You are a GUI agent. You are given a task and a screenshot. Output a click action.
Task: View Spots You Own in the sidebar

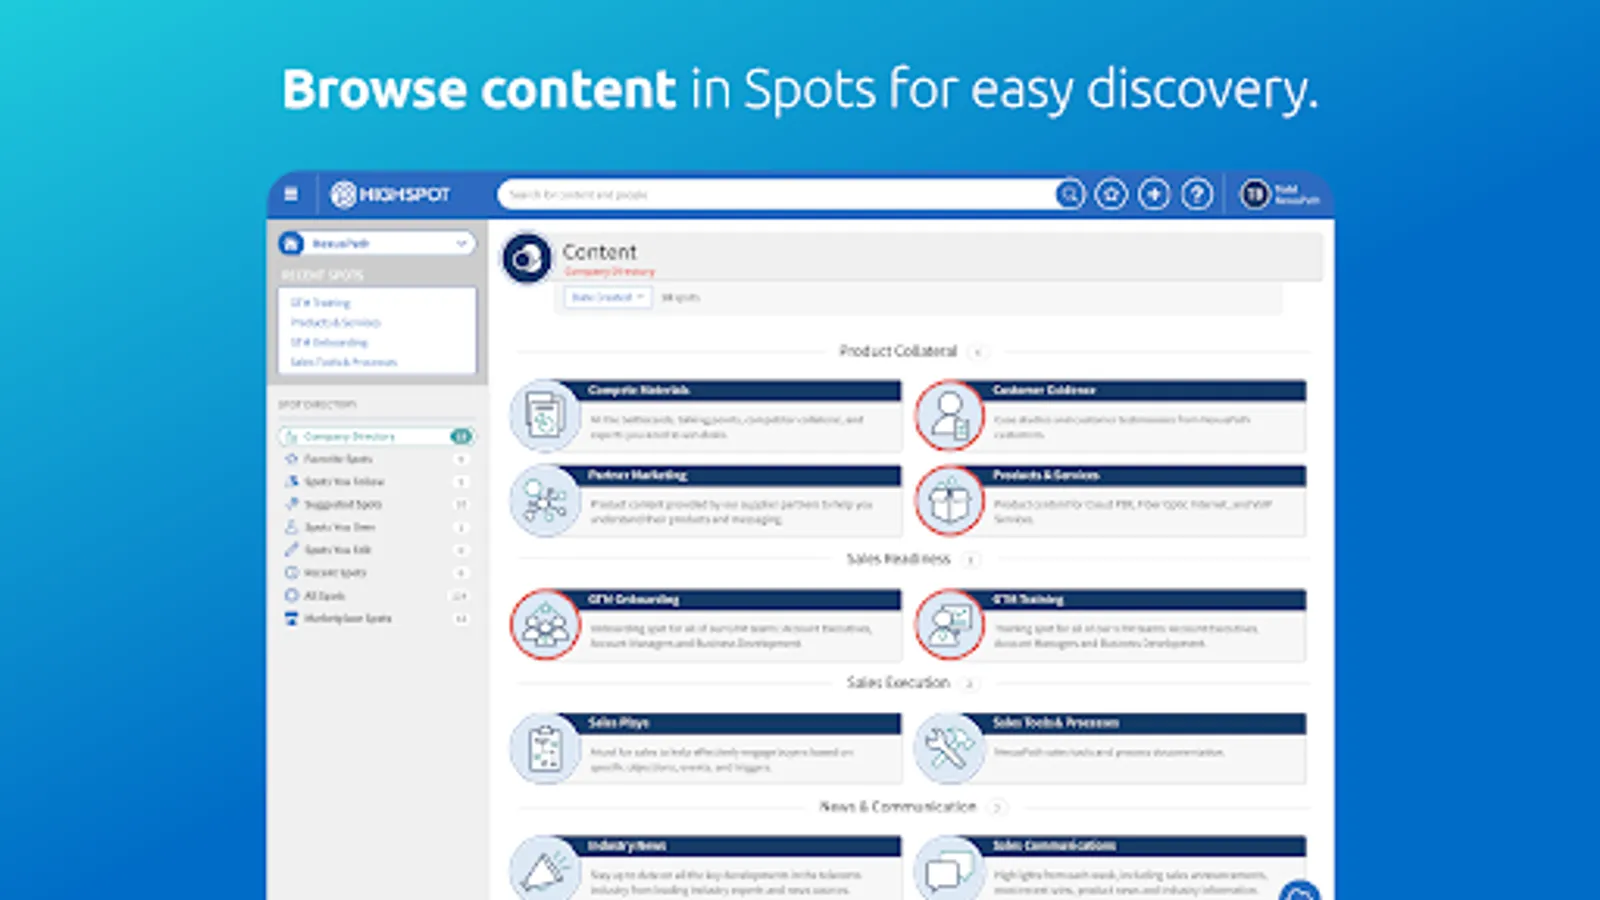click(376, 527)
